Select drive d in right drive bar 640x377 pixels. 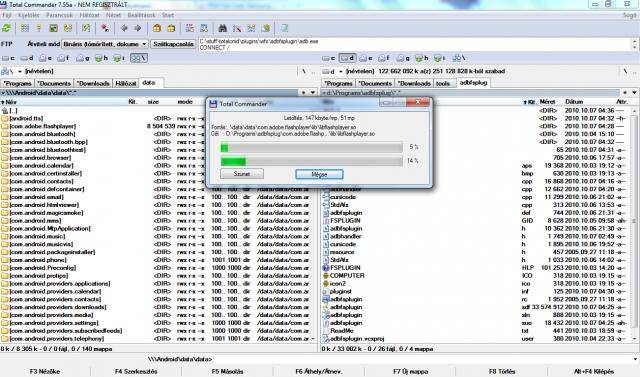[347, 58]
